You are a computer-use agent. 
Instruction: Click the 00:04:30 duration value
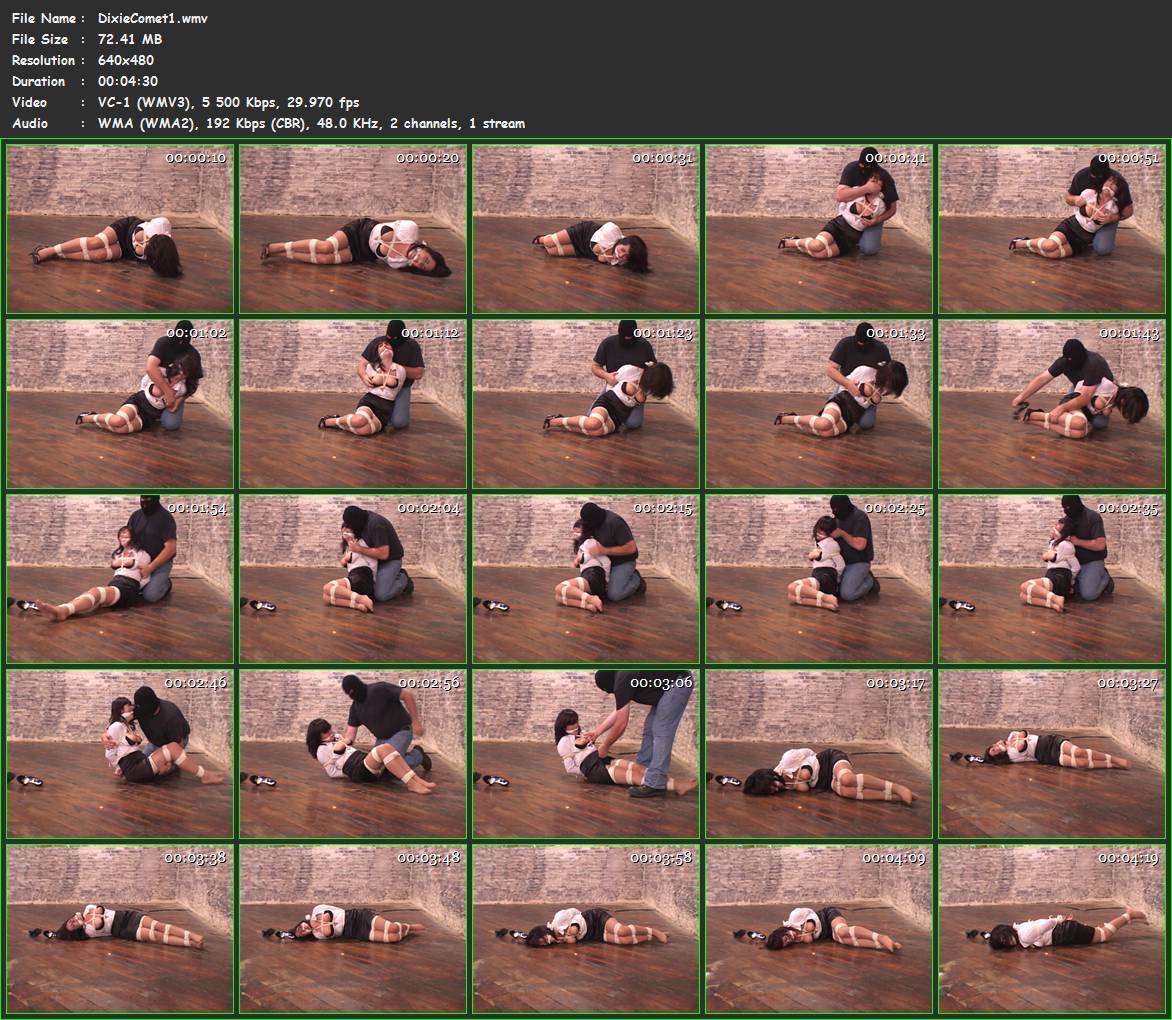(128, 81)
